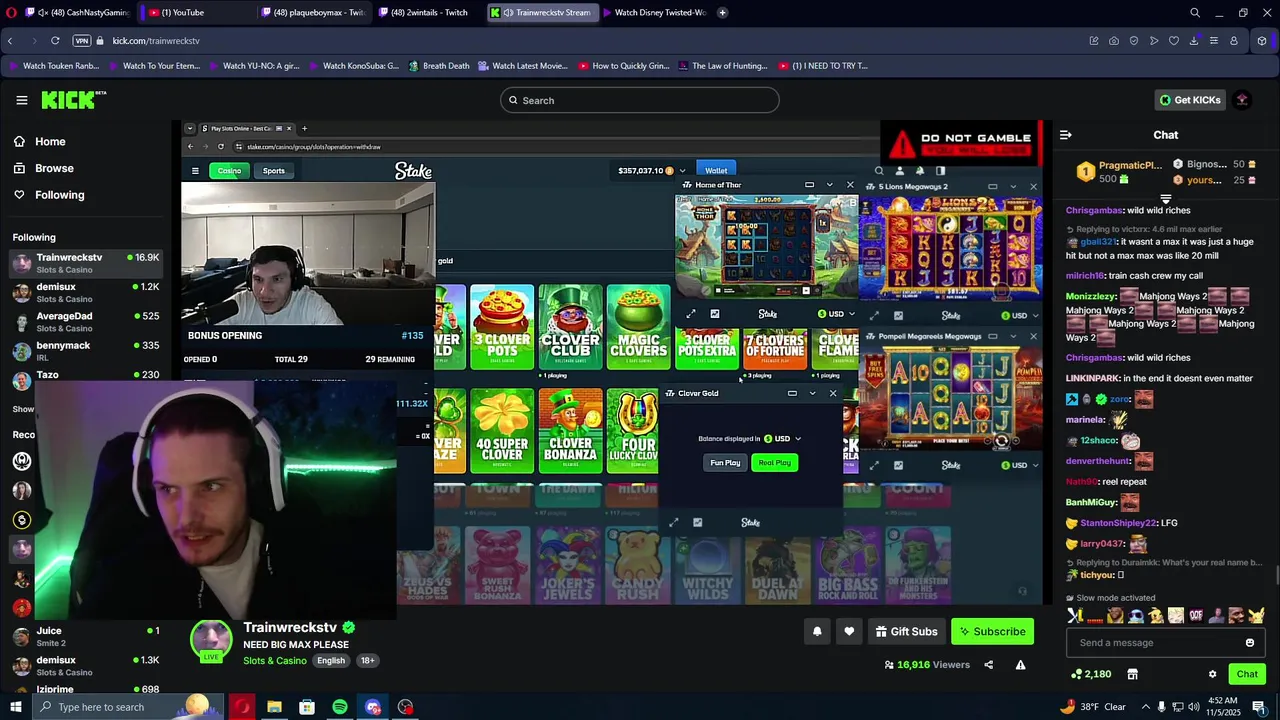This screenshot has width=1280, height=720.
Task: Go back in the browser
Action: 10,41
